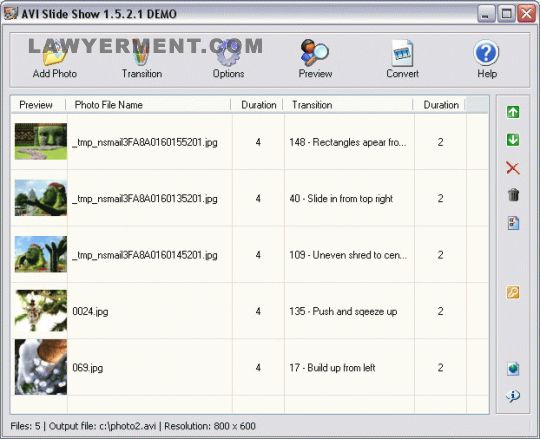
Task: Click the status bar text 'Resolution: 800 x 600'
Action: pos(210,426)
